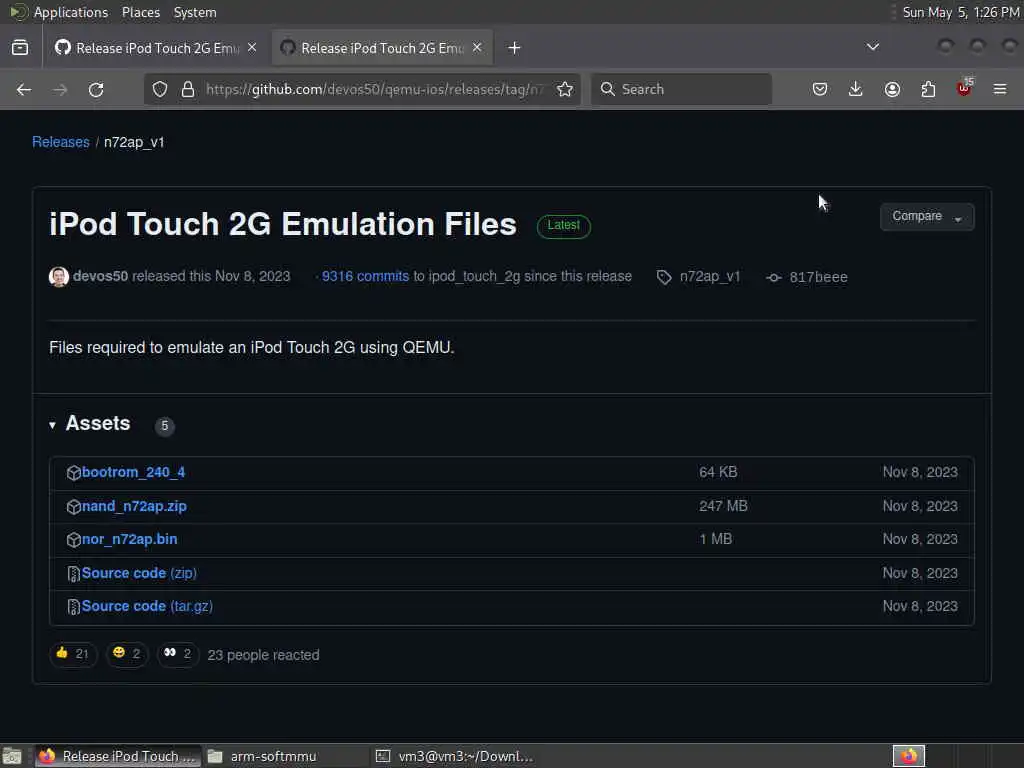Click the file icon for Source code tar.gz

[74, 607]
